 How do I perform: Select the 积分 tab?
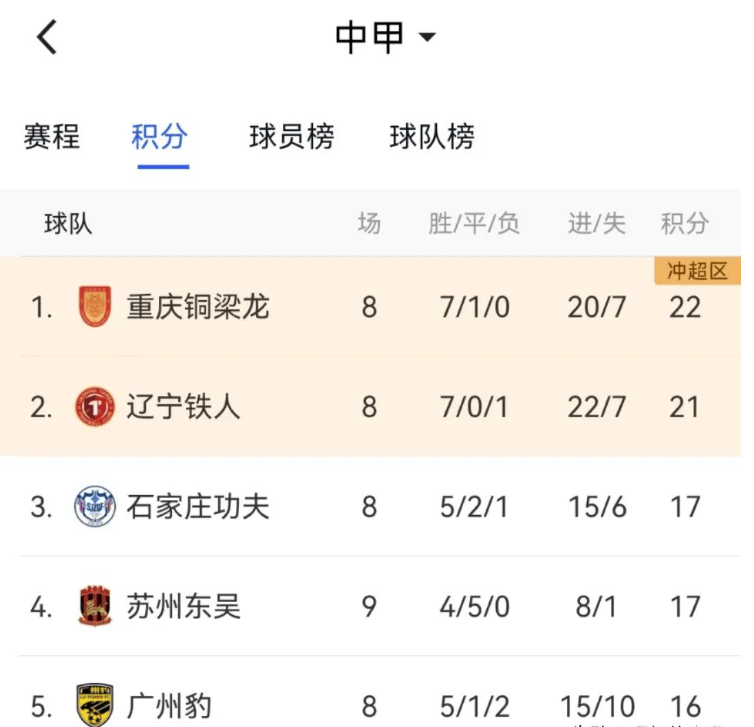[x=160, y=137]
